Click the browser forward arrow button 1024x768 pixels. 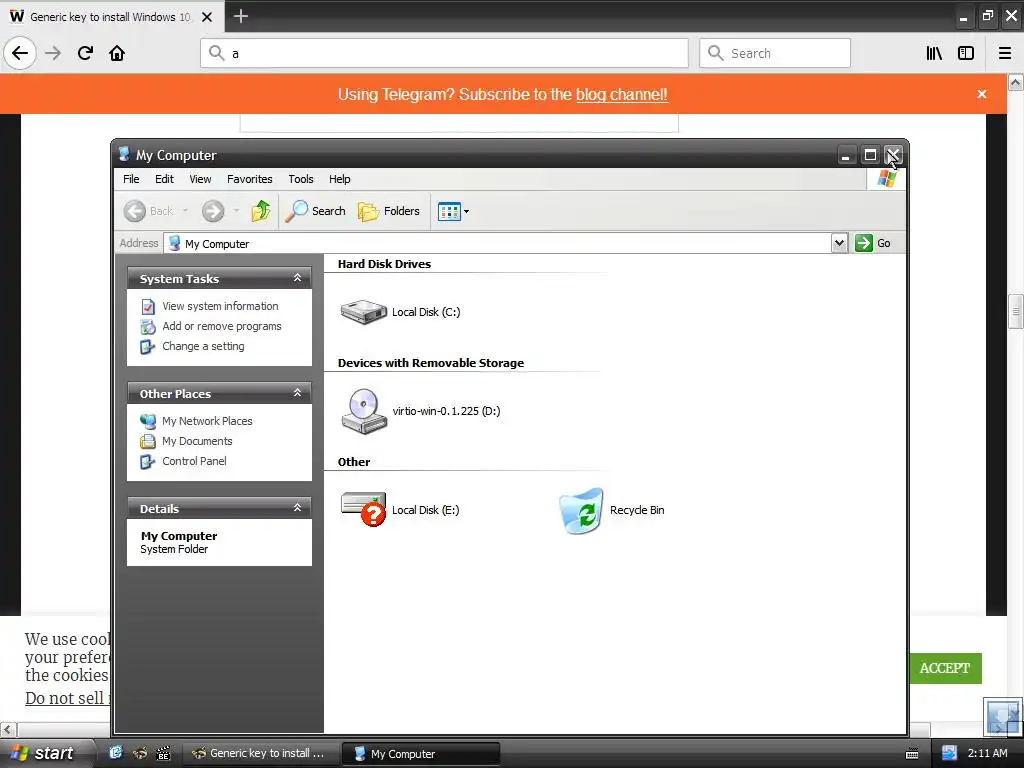click(53, 53)
